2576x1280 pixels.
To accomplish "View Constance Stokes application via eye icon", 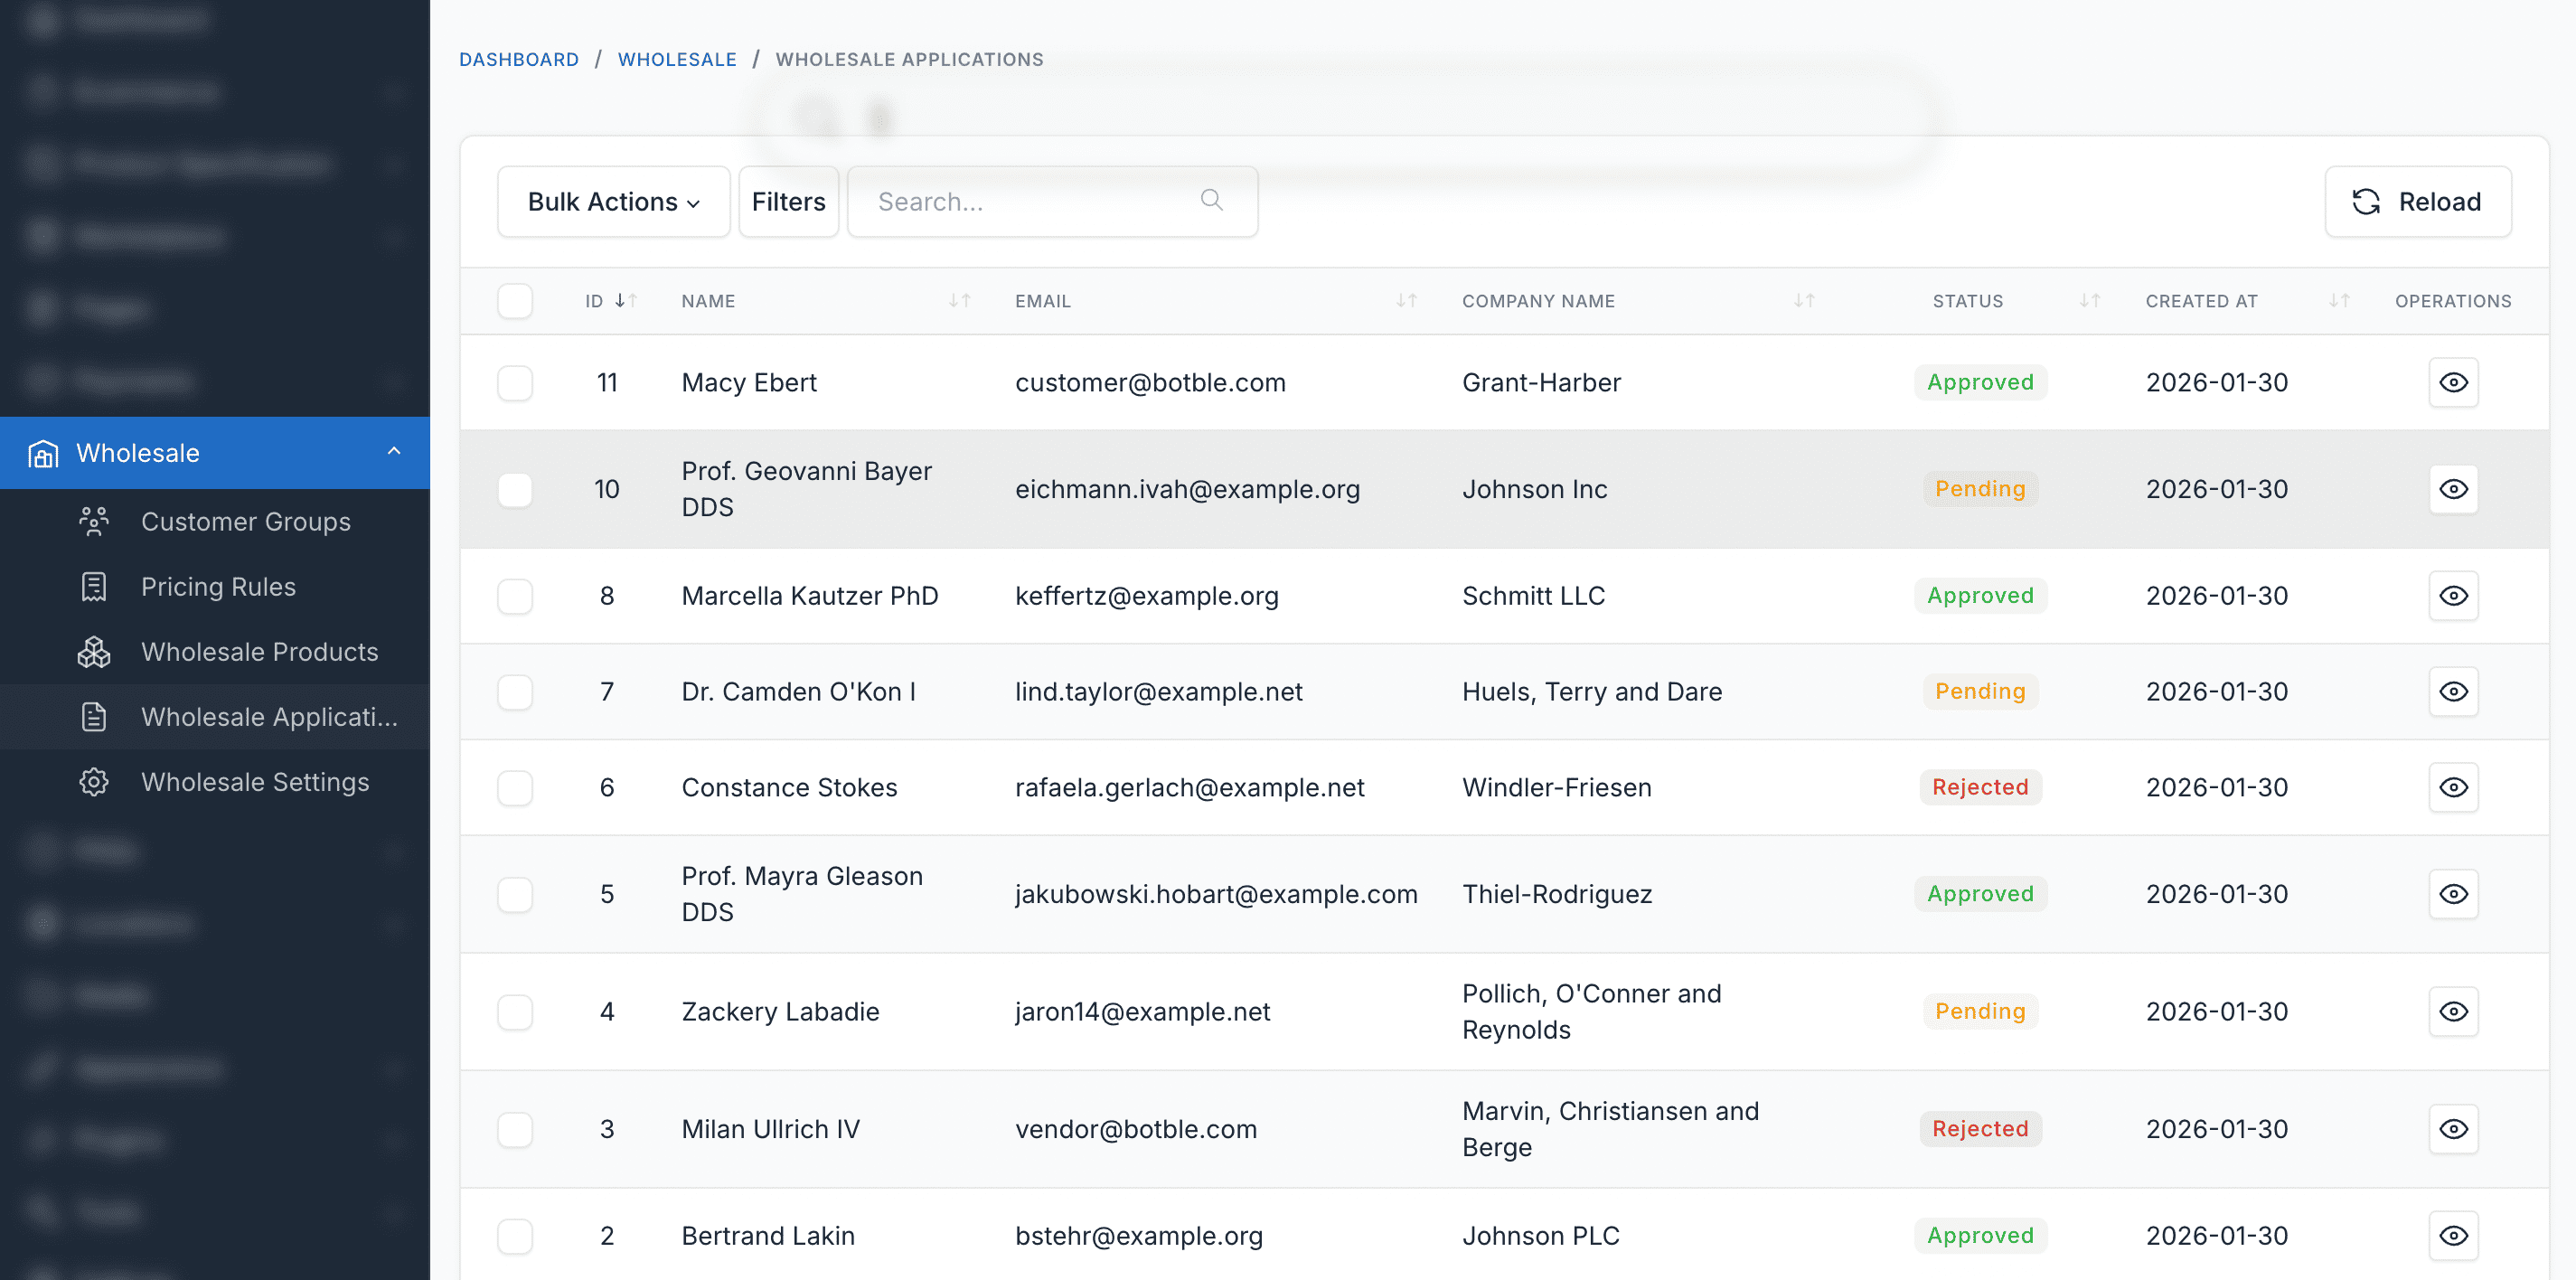I will coord(2453,788).
